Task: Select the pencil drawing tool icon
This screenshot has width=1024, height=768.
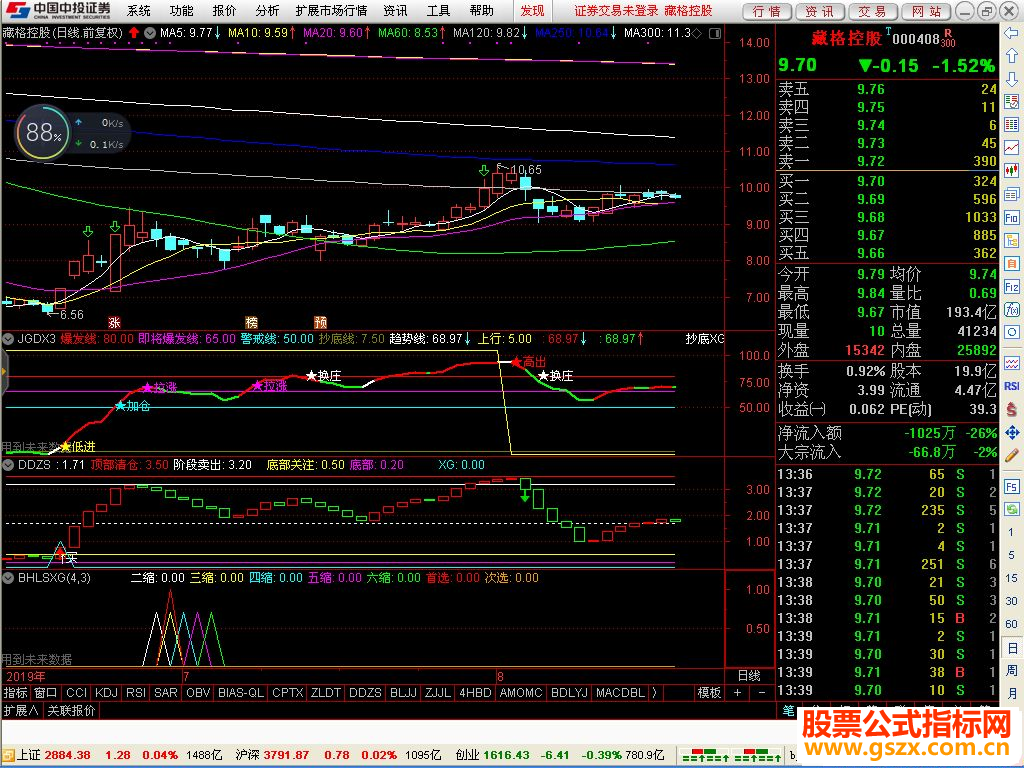Action: tap(1012, 456)
